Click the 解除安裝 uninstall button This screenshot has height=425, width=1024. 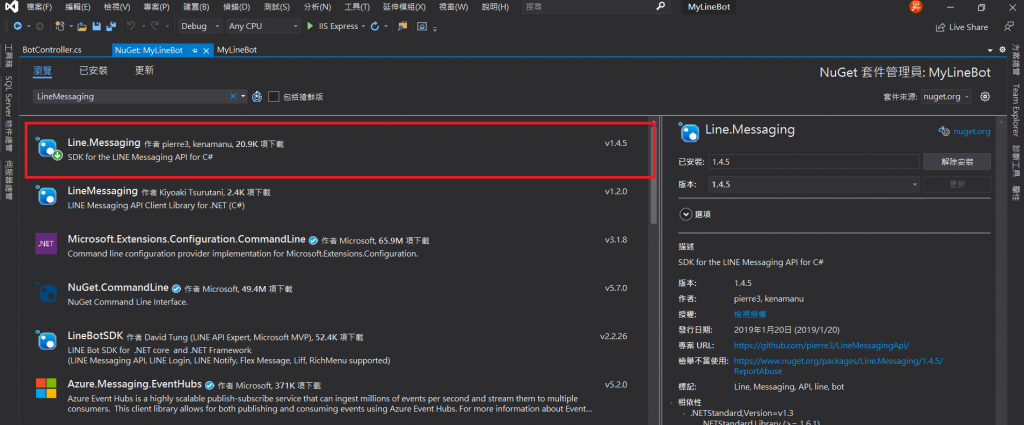click(957, 161)
